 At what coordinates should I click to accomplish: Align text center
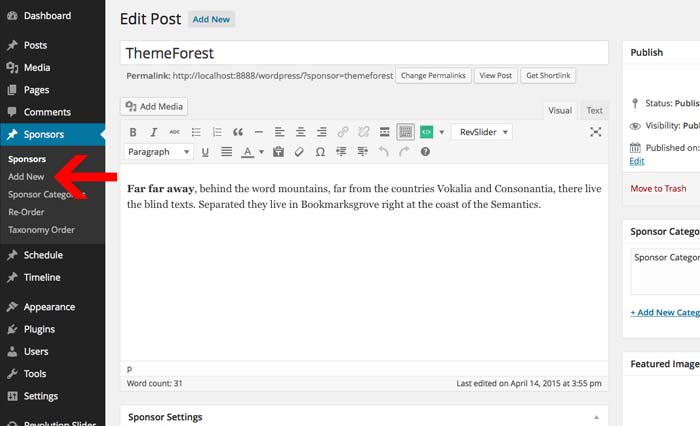pyautogui.click(x=300, y=132)
